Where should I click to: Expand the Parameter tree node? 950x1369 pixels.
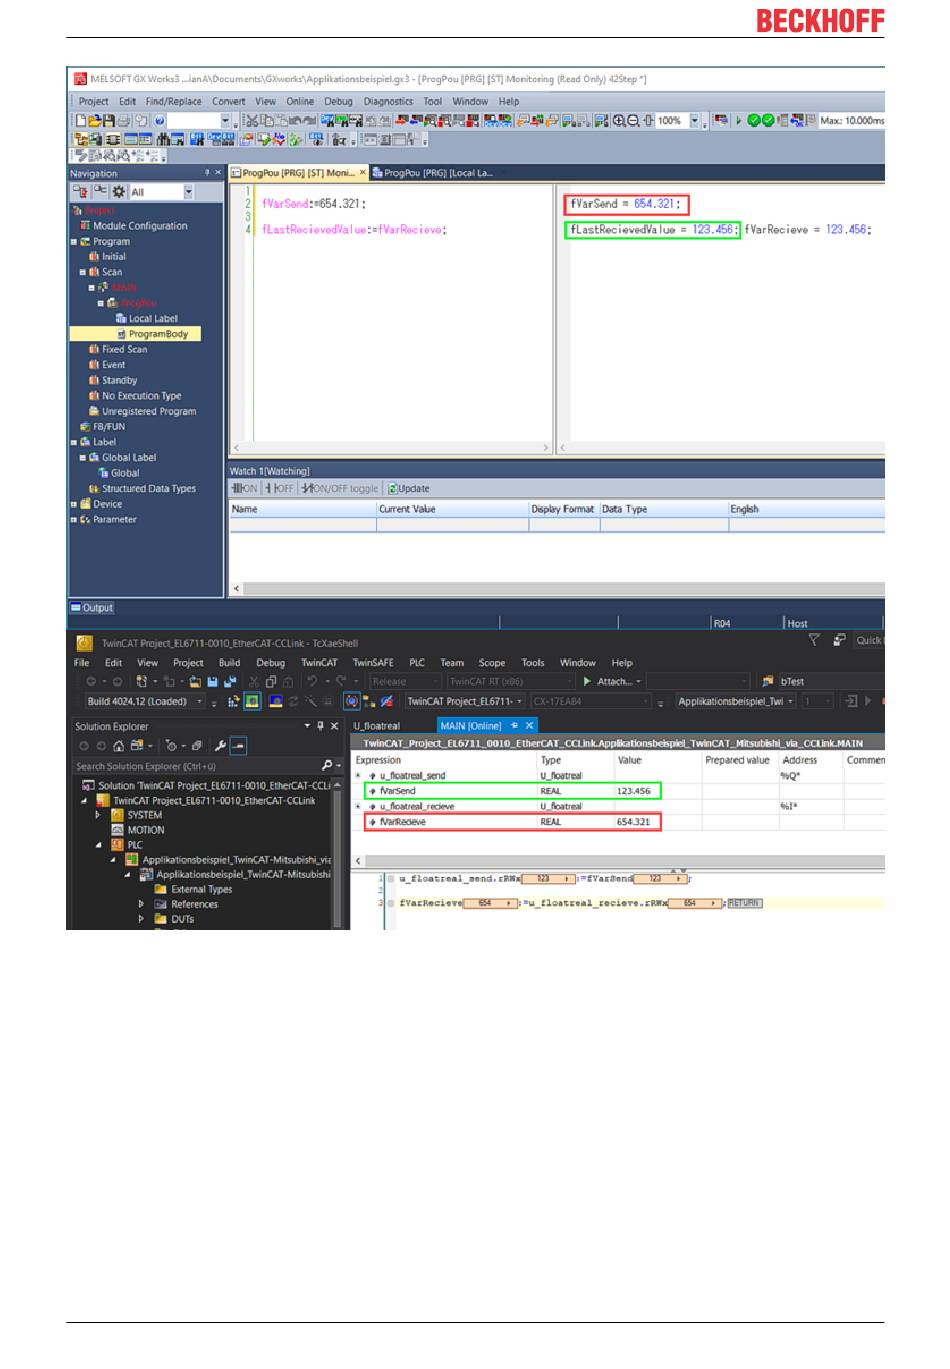(x=73, y=520)
